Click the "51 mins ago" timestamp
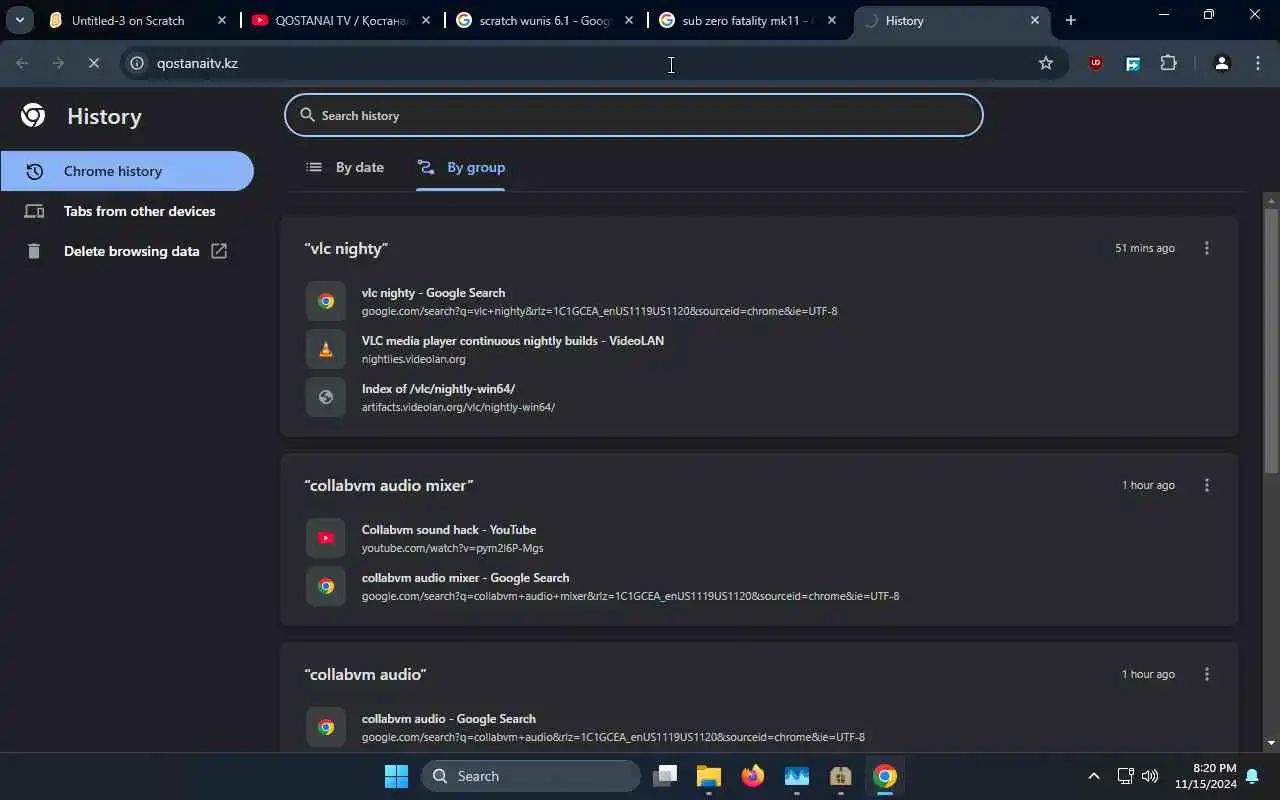Image resolution: width=1280 pixels, height=800 pixels. [1145, 248]
